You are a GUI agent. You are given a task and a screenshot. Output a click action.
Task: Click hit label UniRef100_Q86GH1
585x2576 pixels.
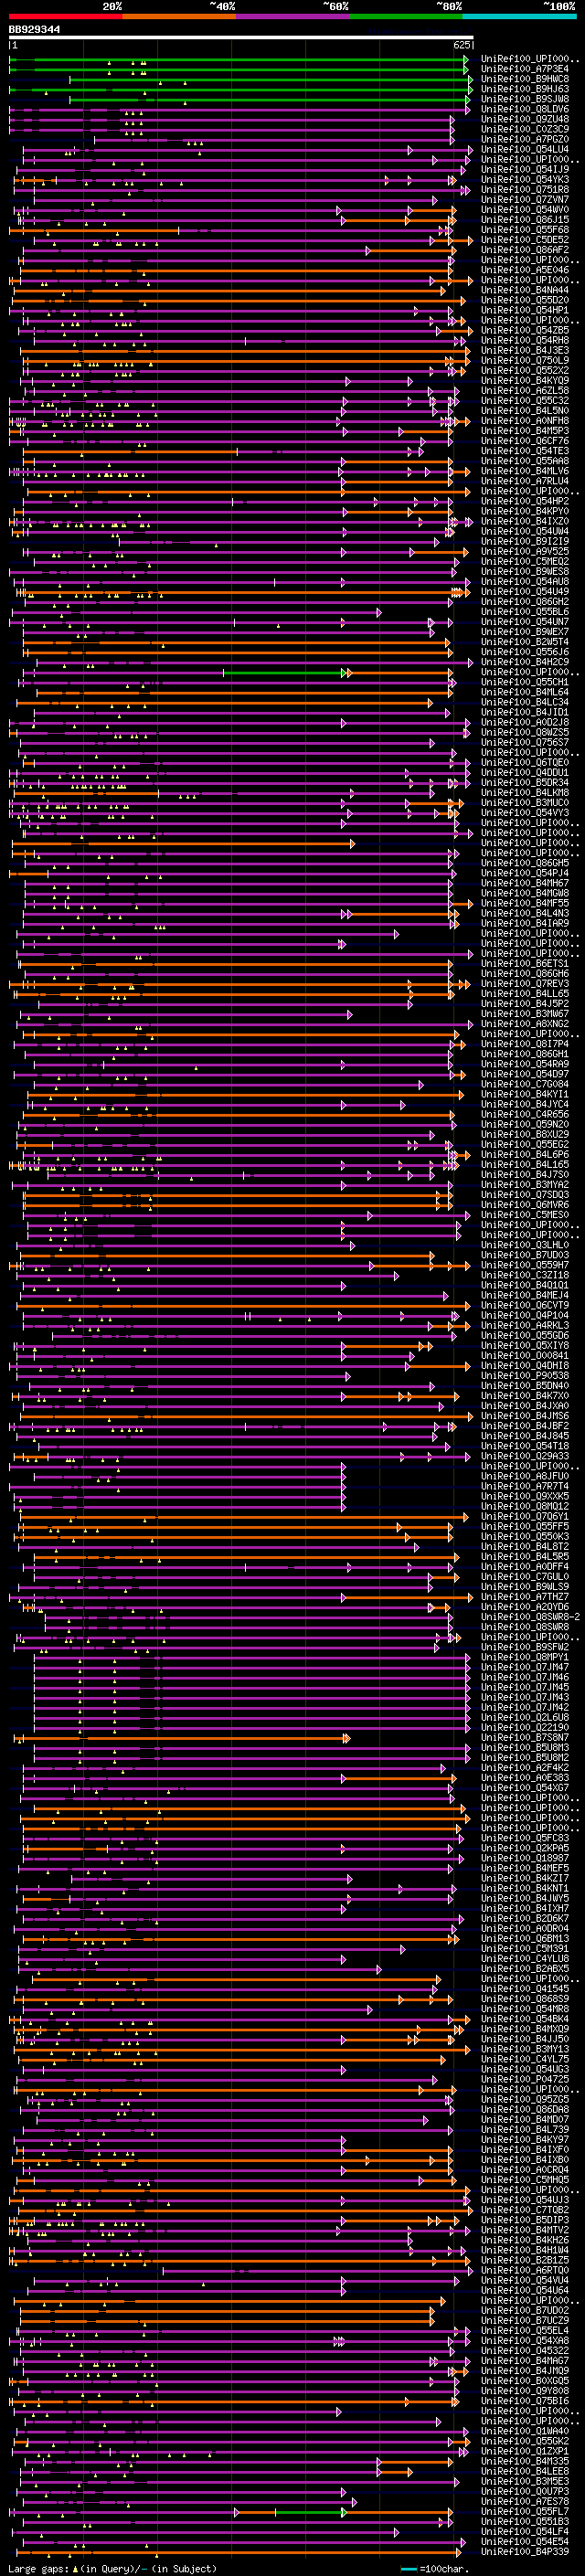[x=525, y=1054]
